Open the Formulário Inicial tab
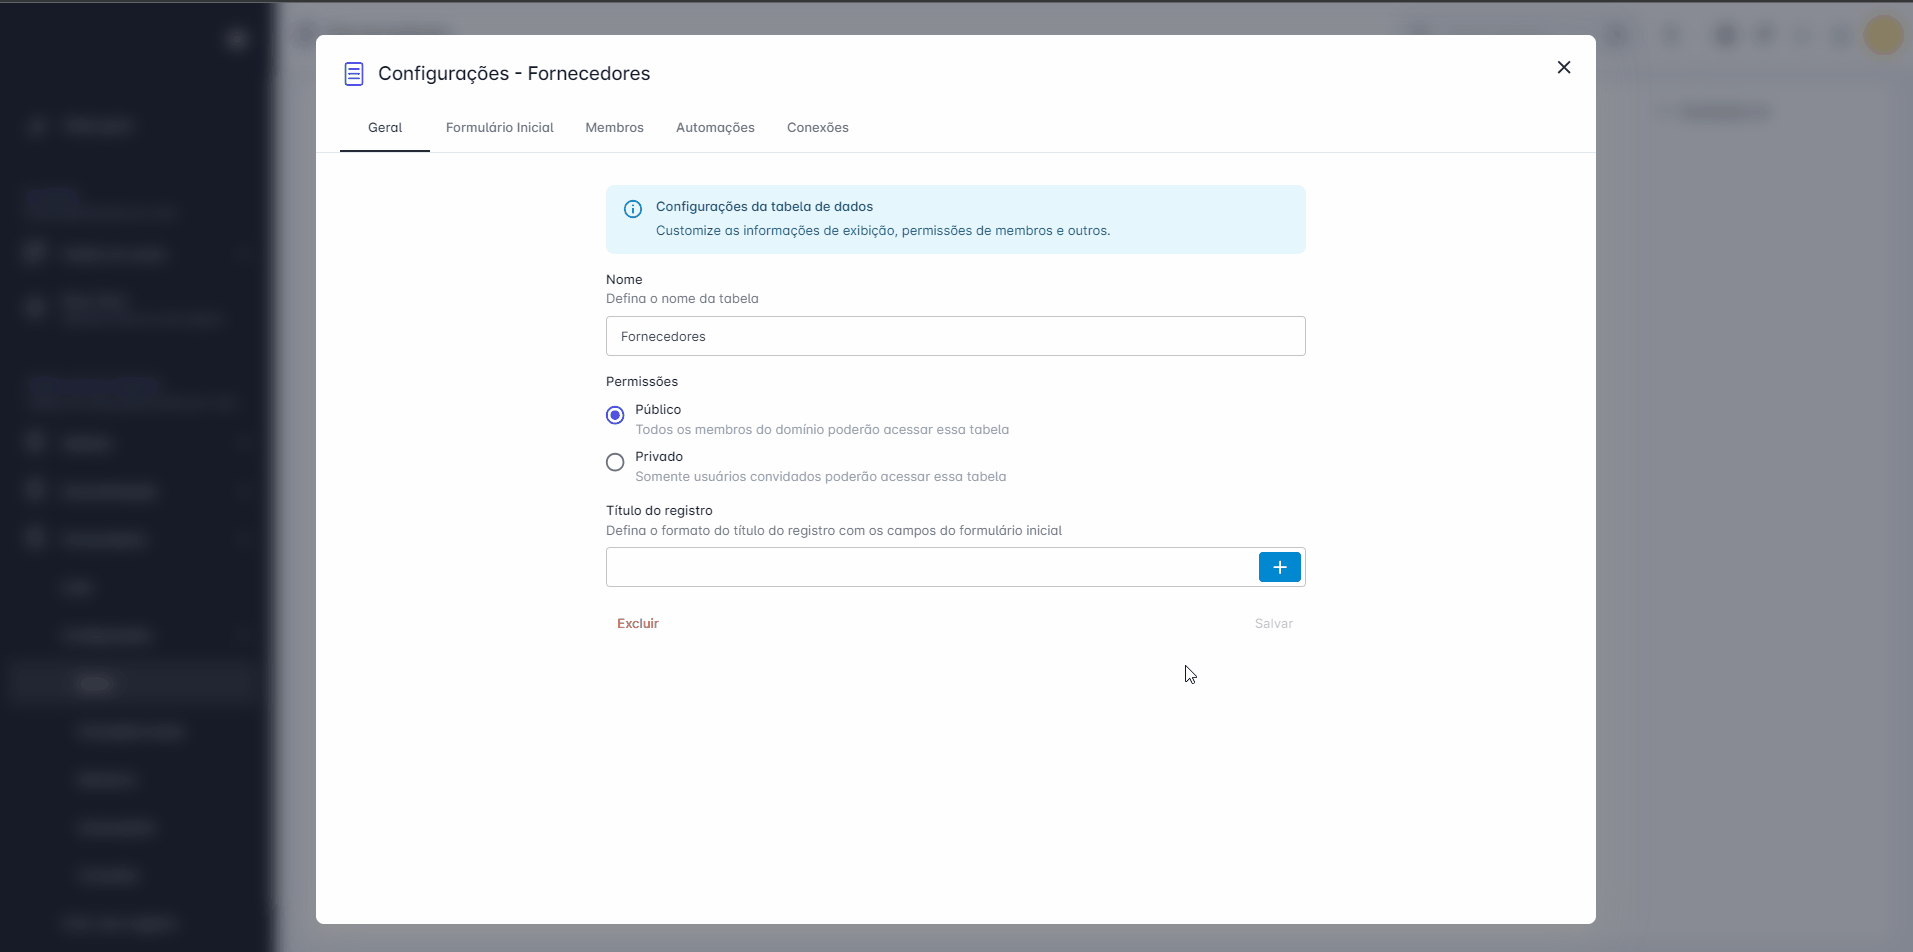 [x=500, y=128]
